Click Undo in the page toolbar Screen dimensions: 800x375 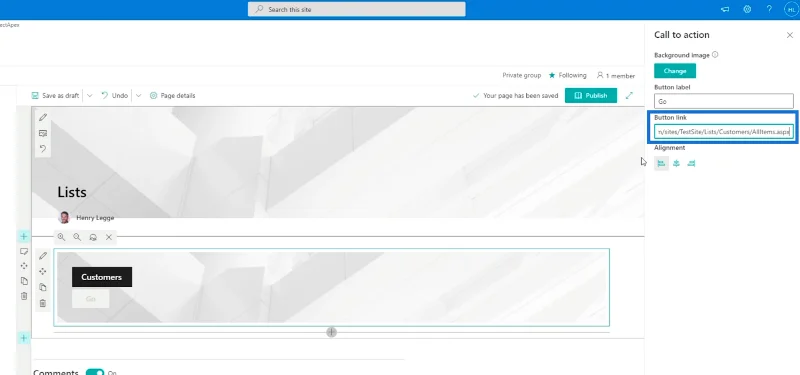(114, 95)
